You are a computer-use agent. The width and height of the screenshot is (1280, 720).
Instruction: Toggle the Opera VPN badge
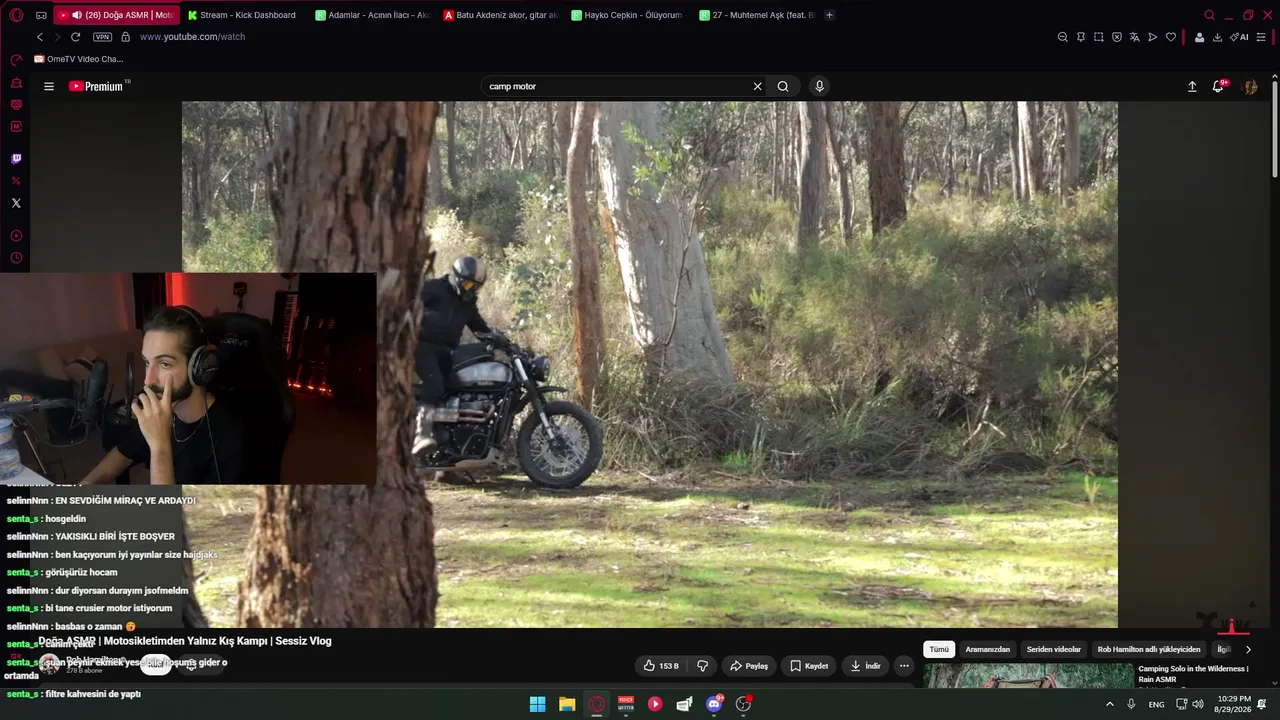point(102,37)
